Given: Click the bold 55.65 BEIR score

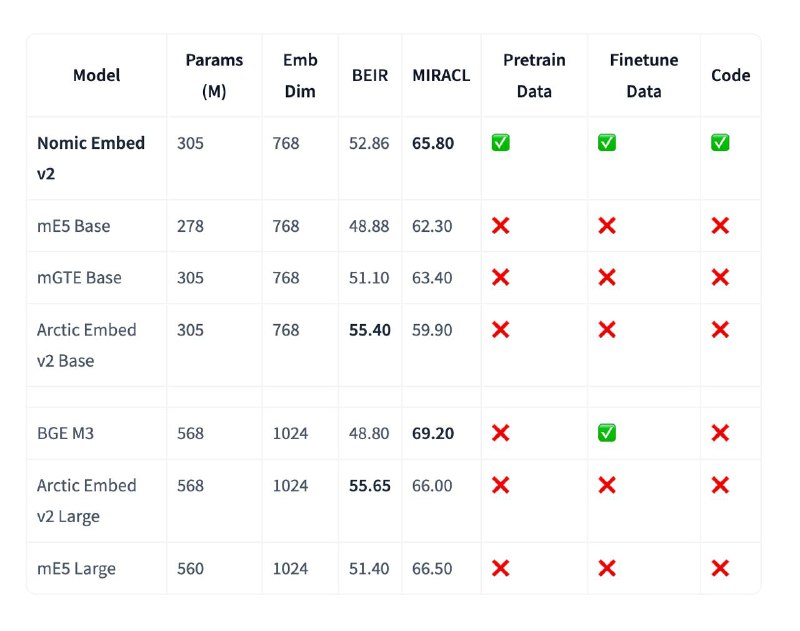Looking at the screenshot, I should tap(370, 486).
